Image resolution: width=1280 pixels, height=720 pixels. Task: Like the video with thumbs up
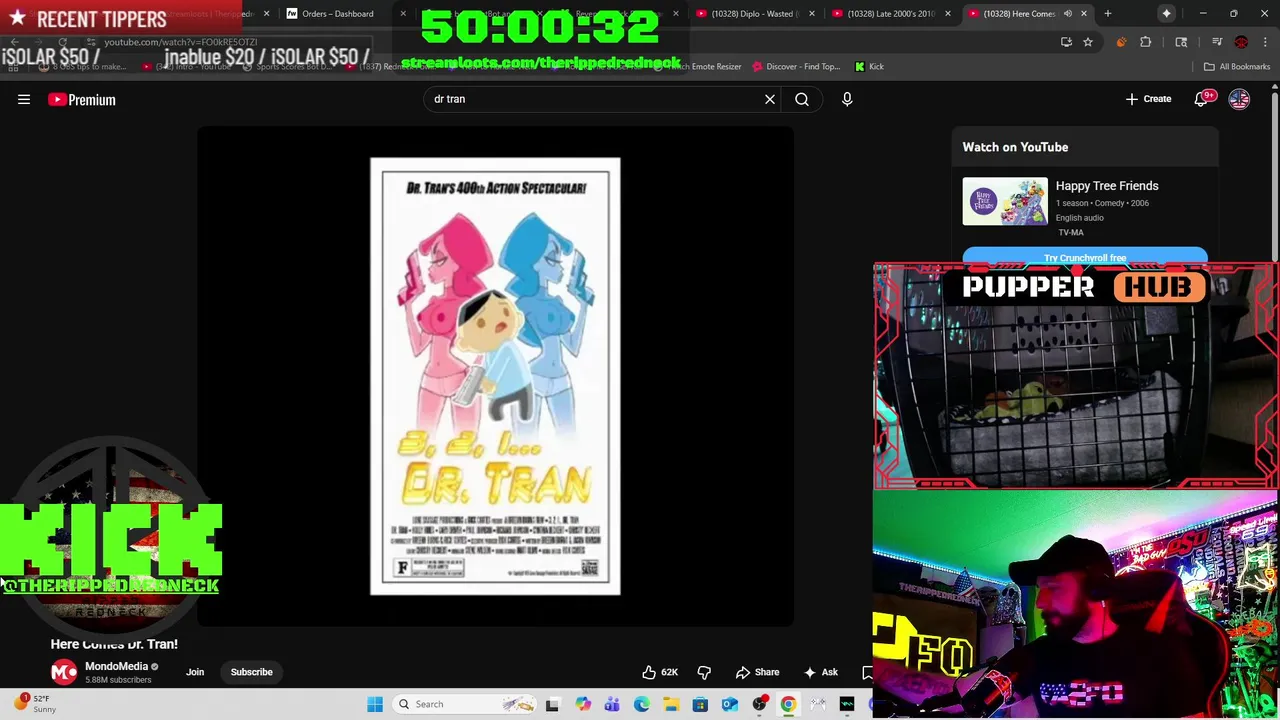pyautogui.click(x=660, y=672)
